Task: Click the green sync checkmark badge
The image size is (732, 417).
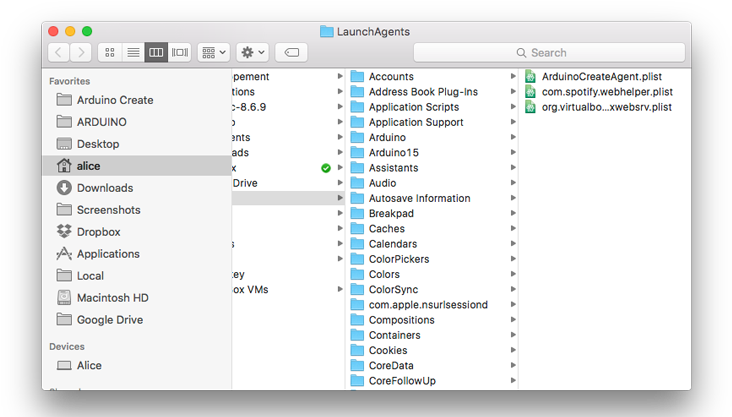Action: click(x=326, y=168)
